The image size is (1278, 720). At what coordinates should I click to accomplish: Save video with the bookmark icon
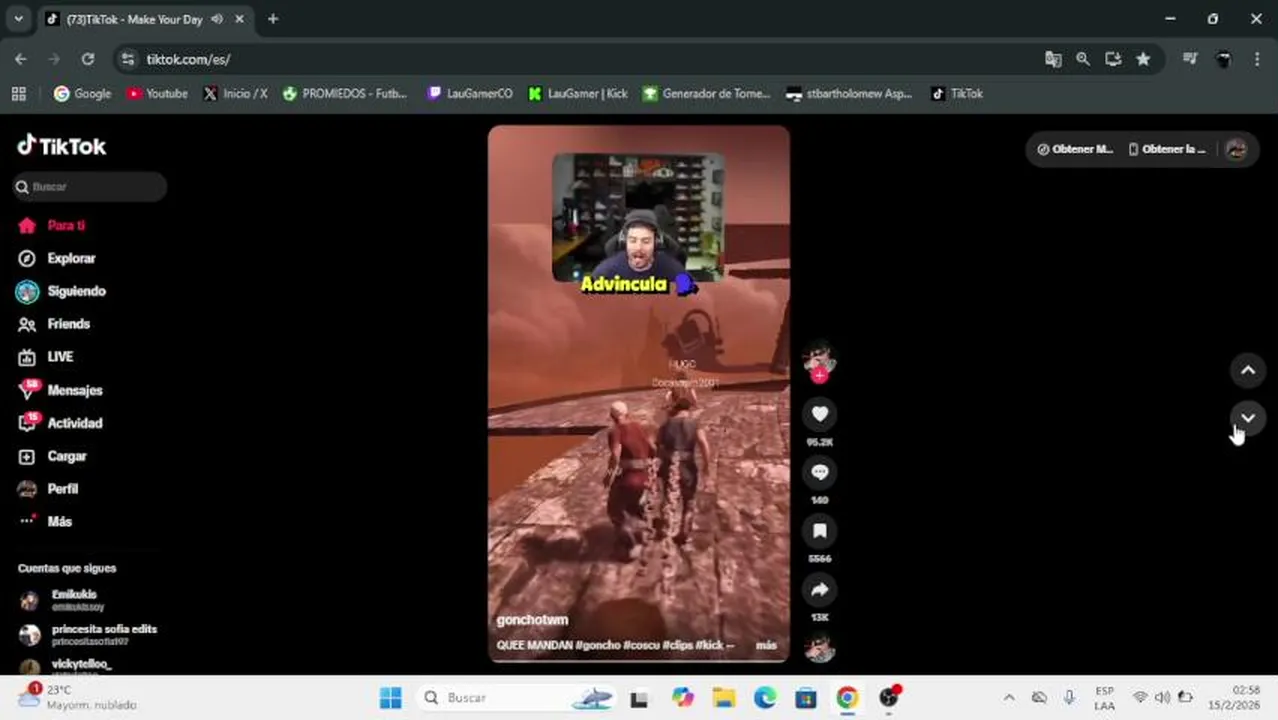[x=820, y=531]
